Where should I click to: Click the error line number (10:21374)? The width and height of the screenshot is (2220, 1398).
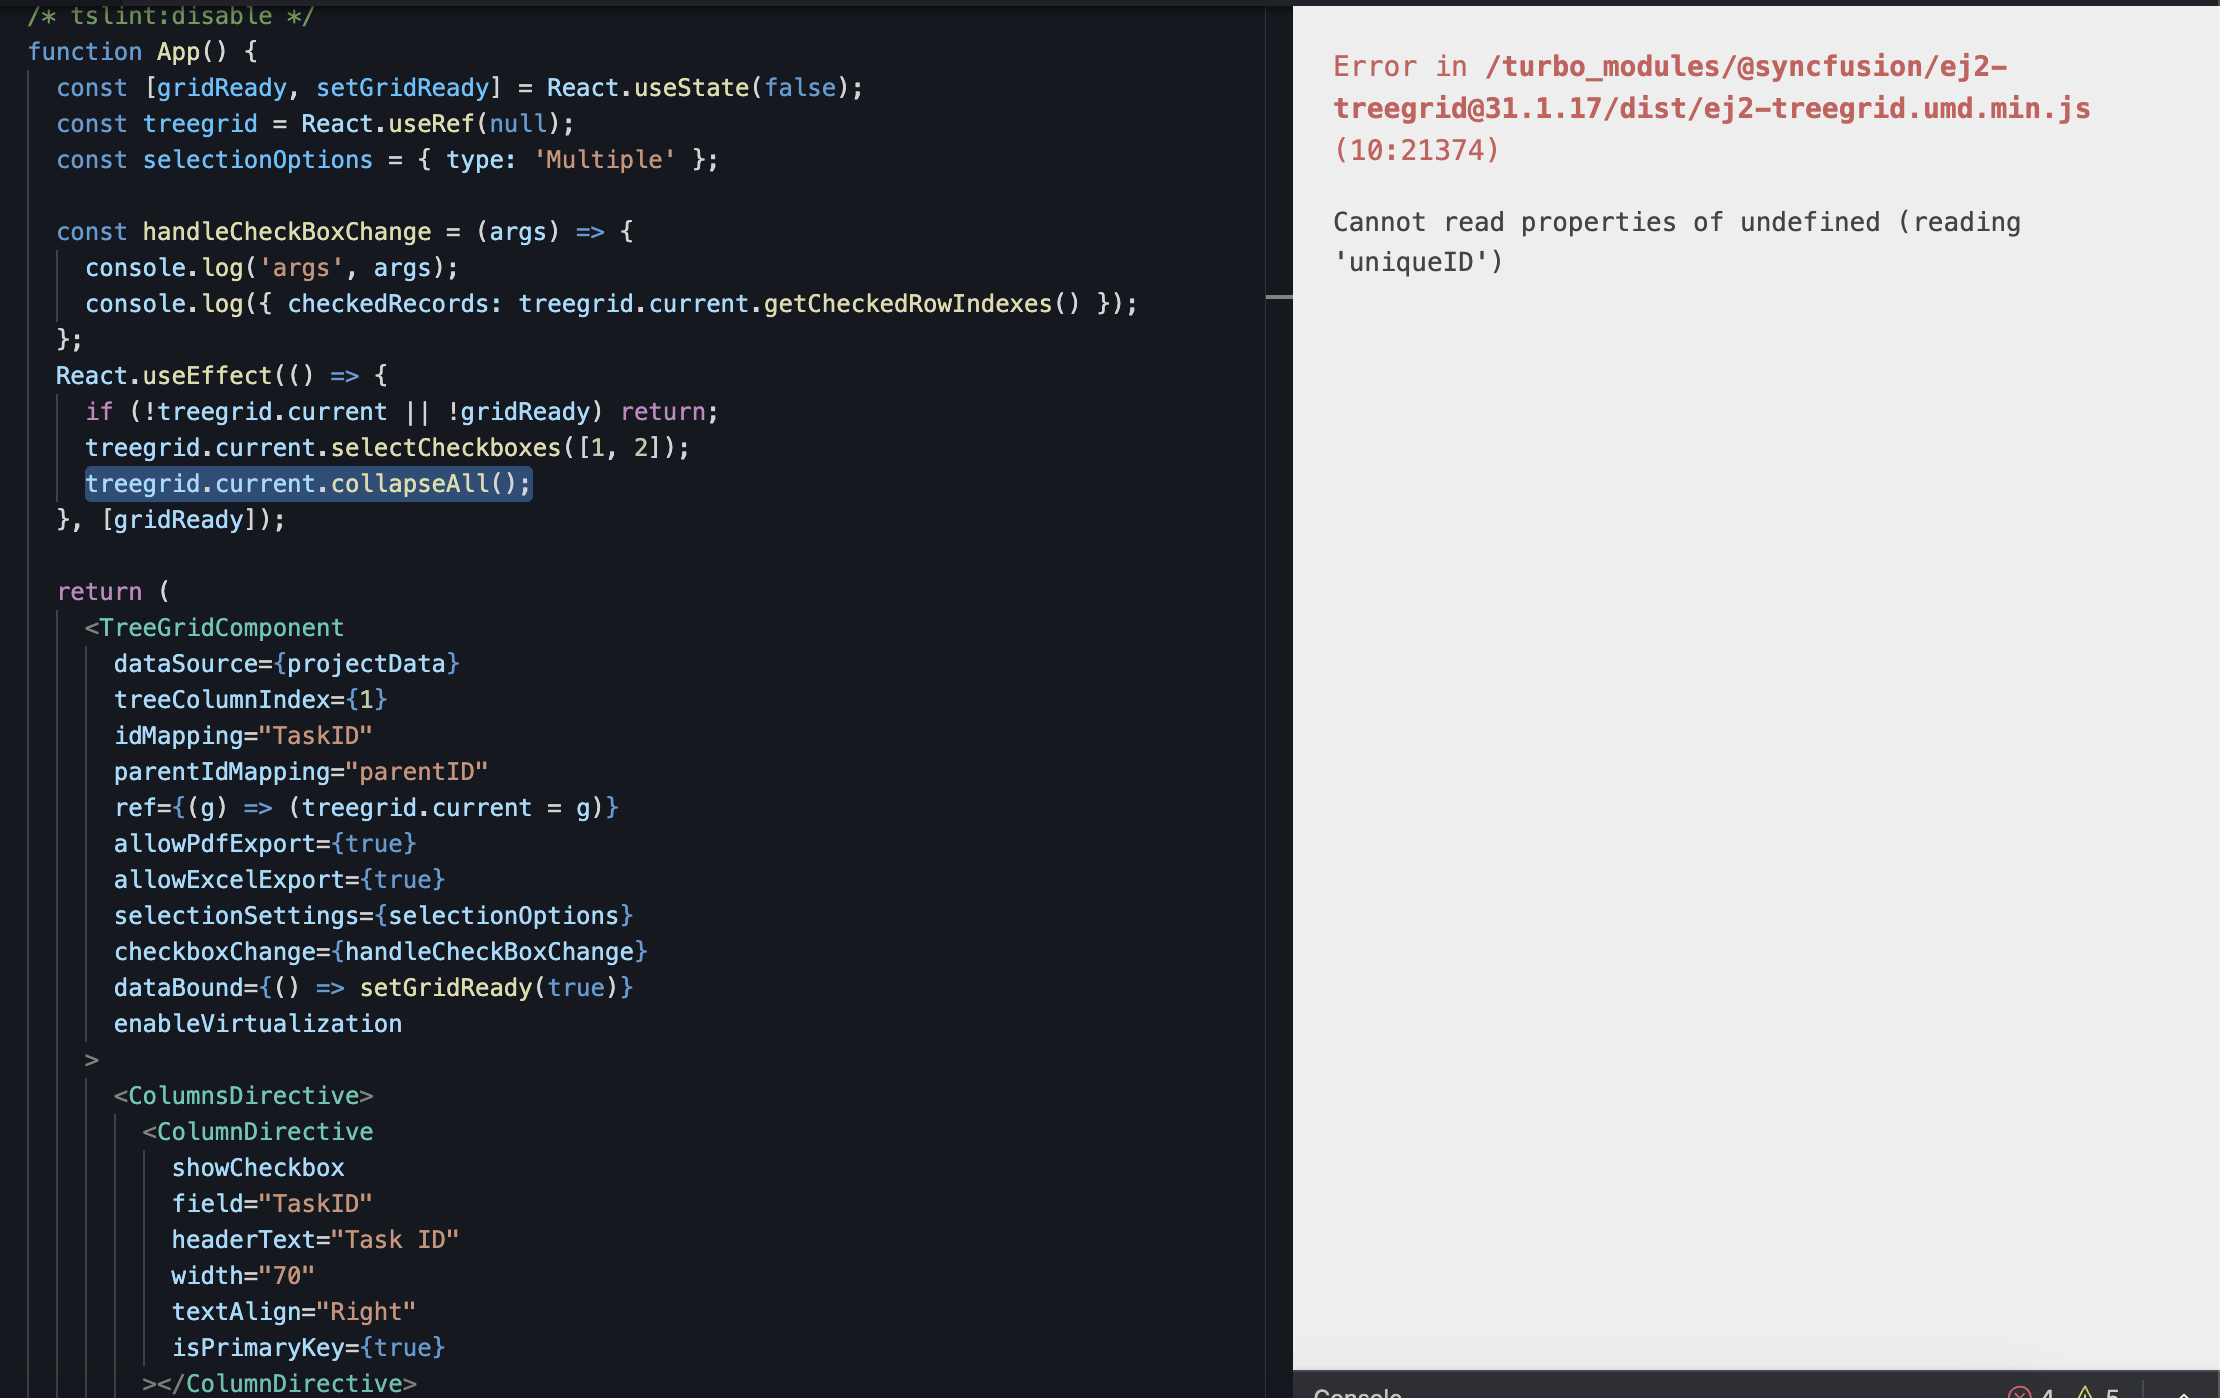[x=1416, y=150]
